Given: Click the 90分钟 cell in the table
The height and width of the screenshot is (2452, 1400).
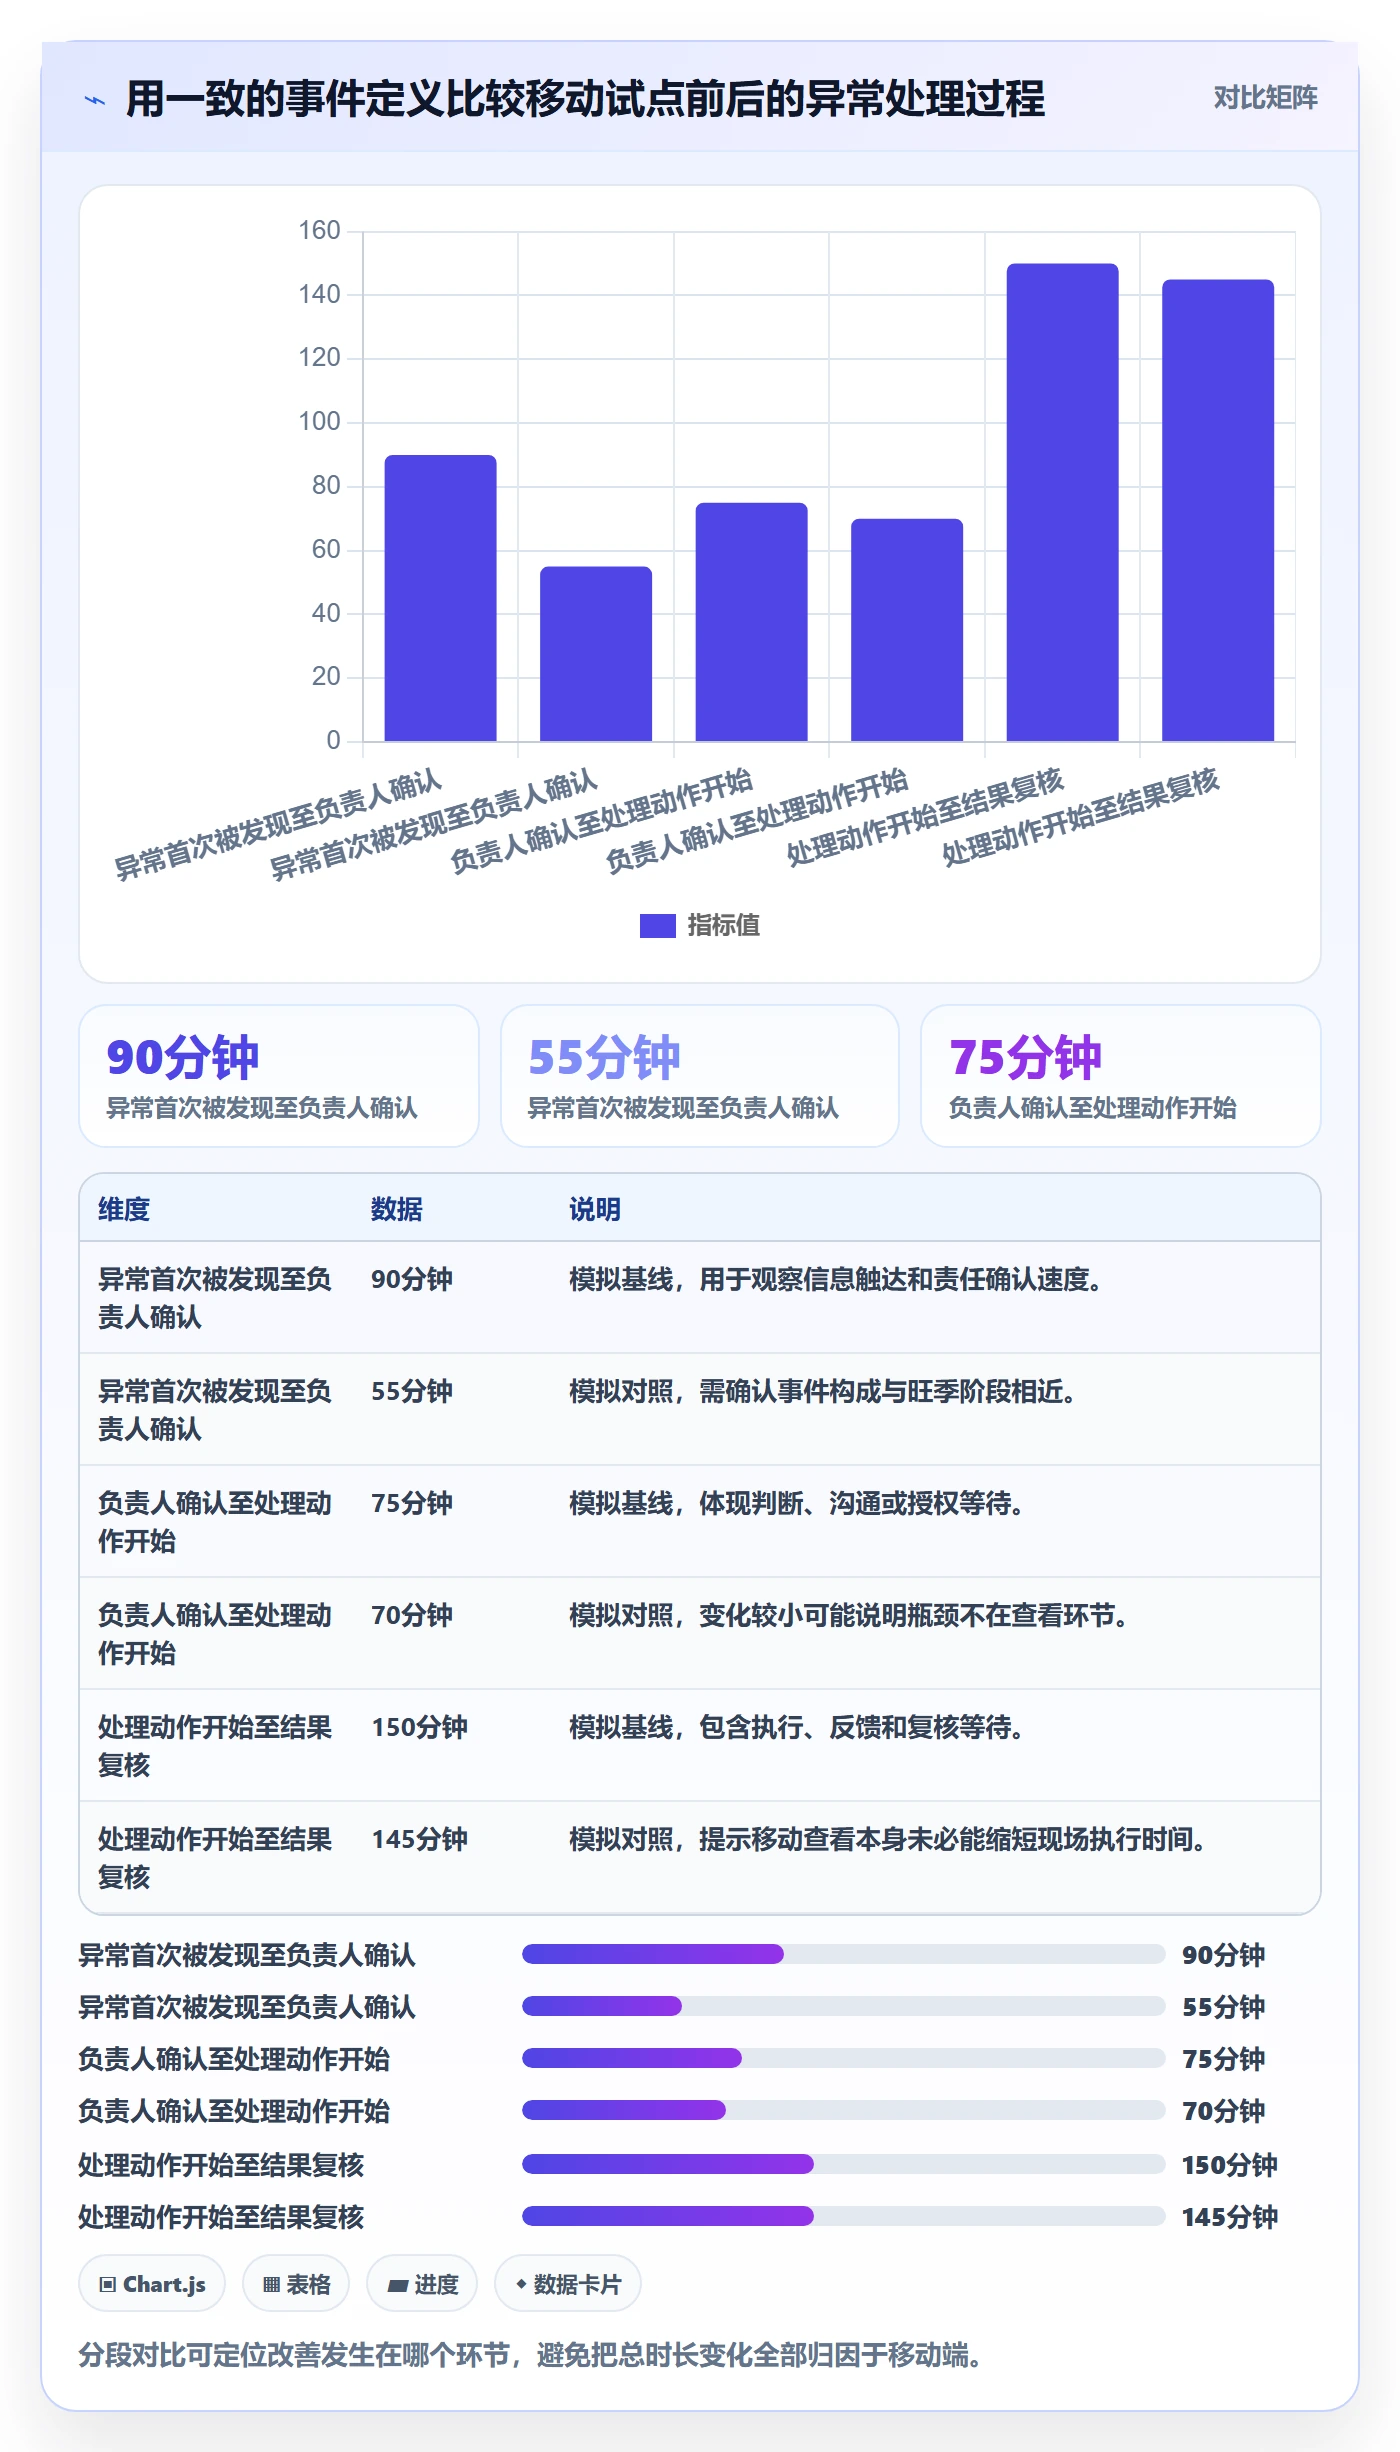Looking at the screenshot, I should (412, 1279).
